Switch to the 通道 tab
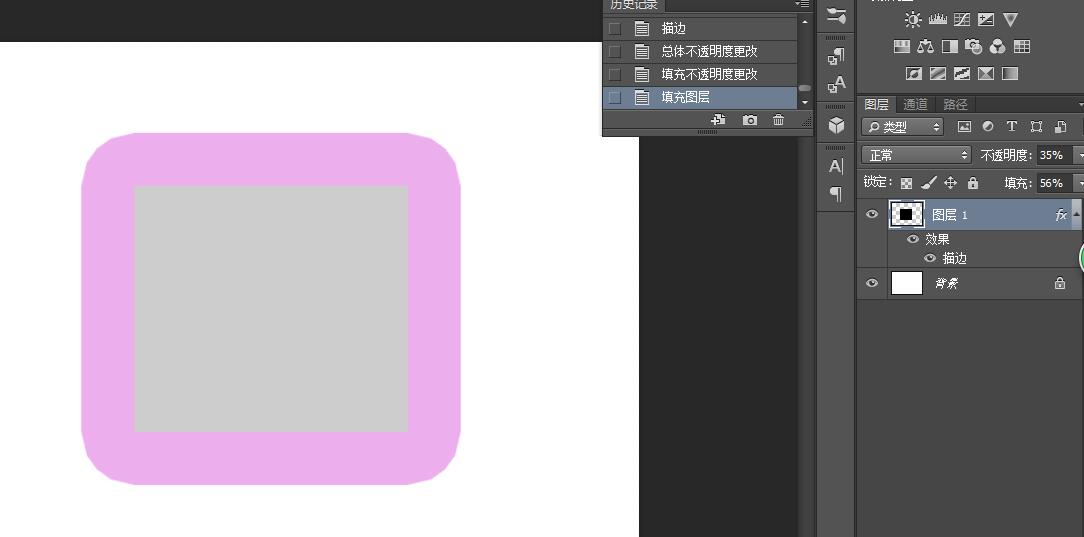Image resolution: width=1084 pixels, height=537 pixels. pyautogui.click(x=915, y=104)
